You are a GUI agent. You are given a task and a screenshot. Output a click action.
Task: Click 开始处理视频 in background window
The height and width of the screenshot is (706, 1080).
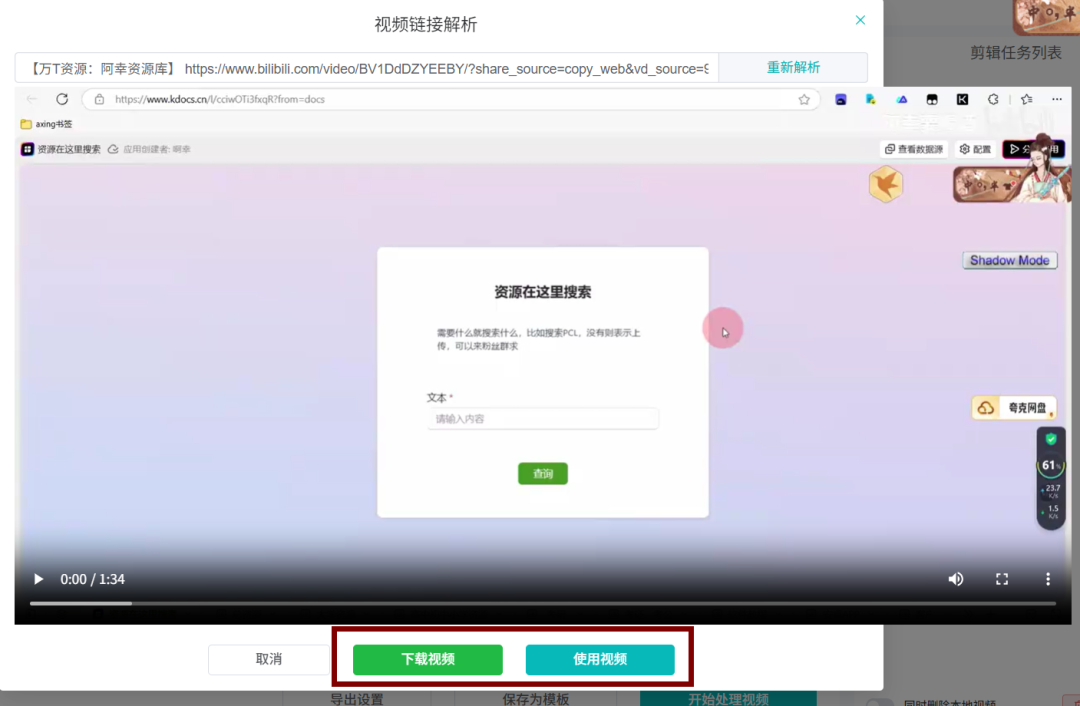point(728,698)
